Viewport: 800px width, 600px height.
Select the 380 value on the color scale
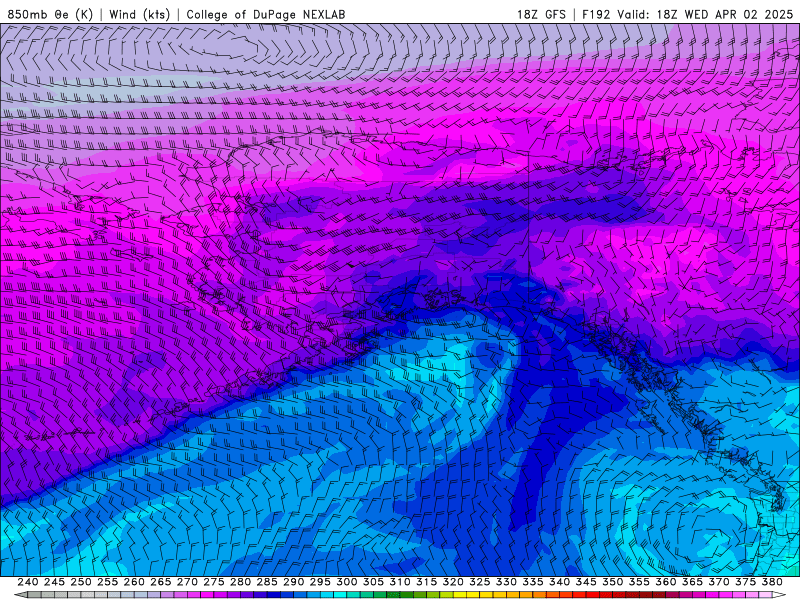coord(772,582)
